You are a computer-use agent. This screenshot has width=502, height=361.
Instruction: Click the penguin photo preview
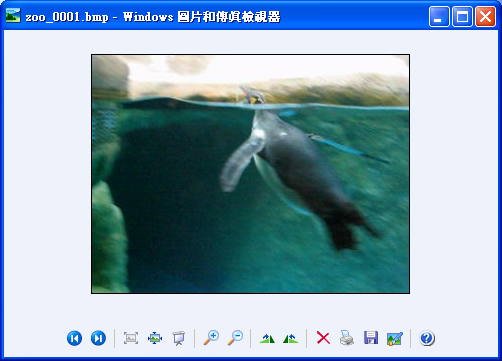250,174
